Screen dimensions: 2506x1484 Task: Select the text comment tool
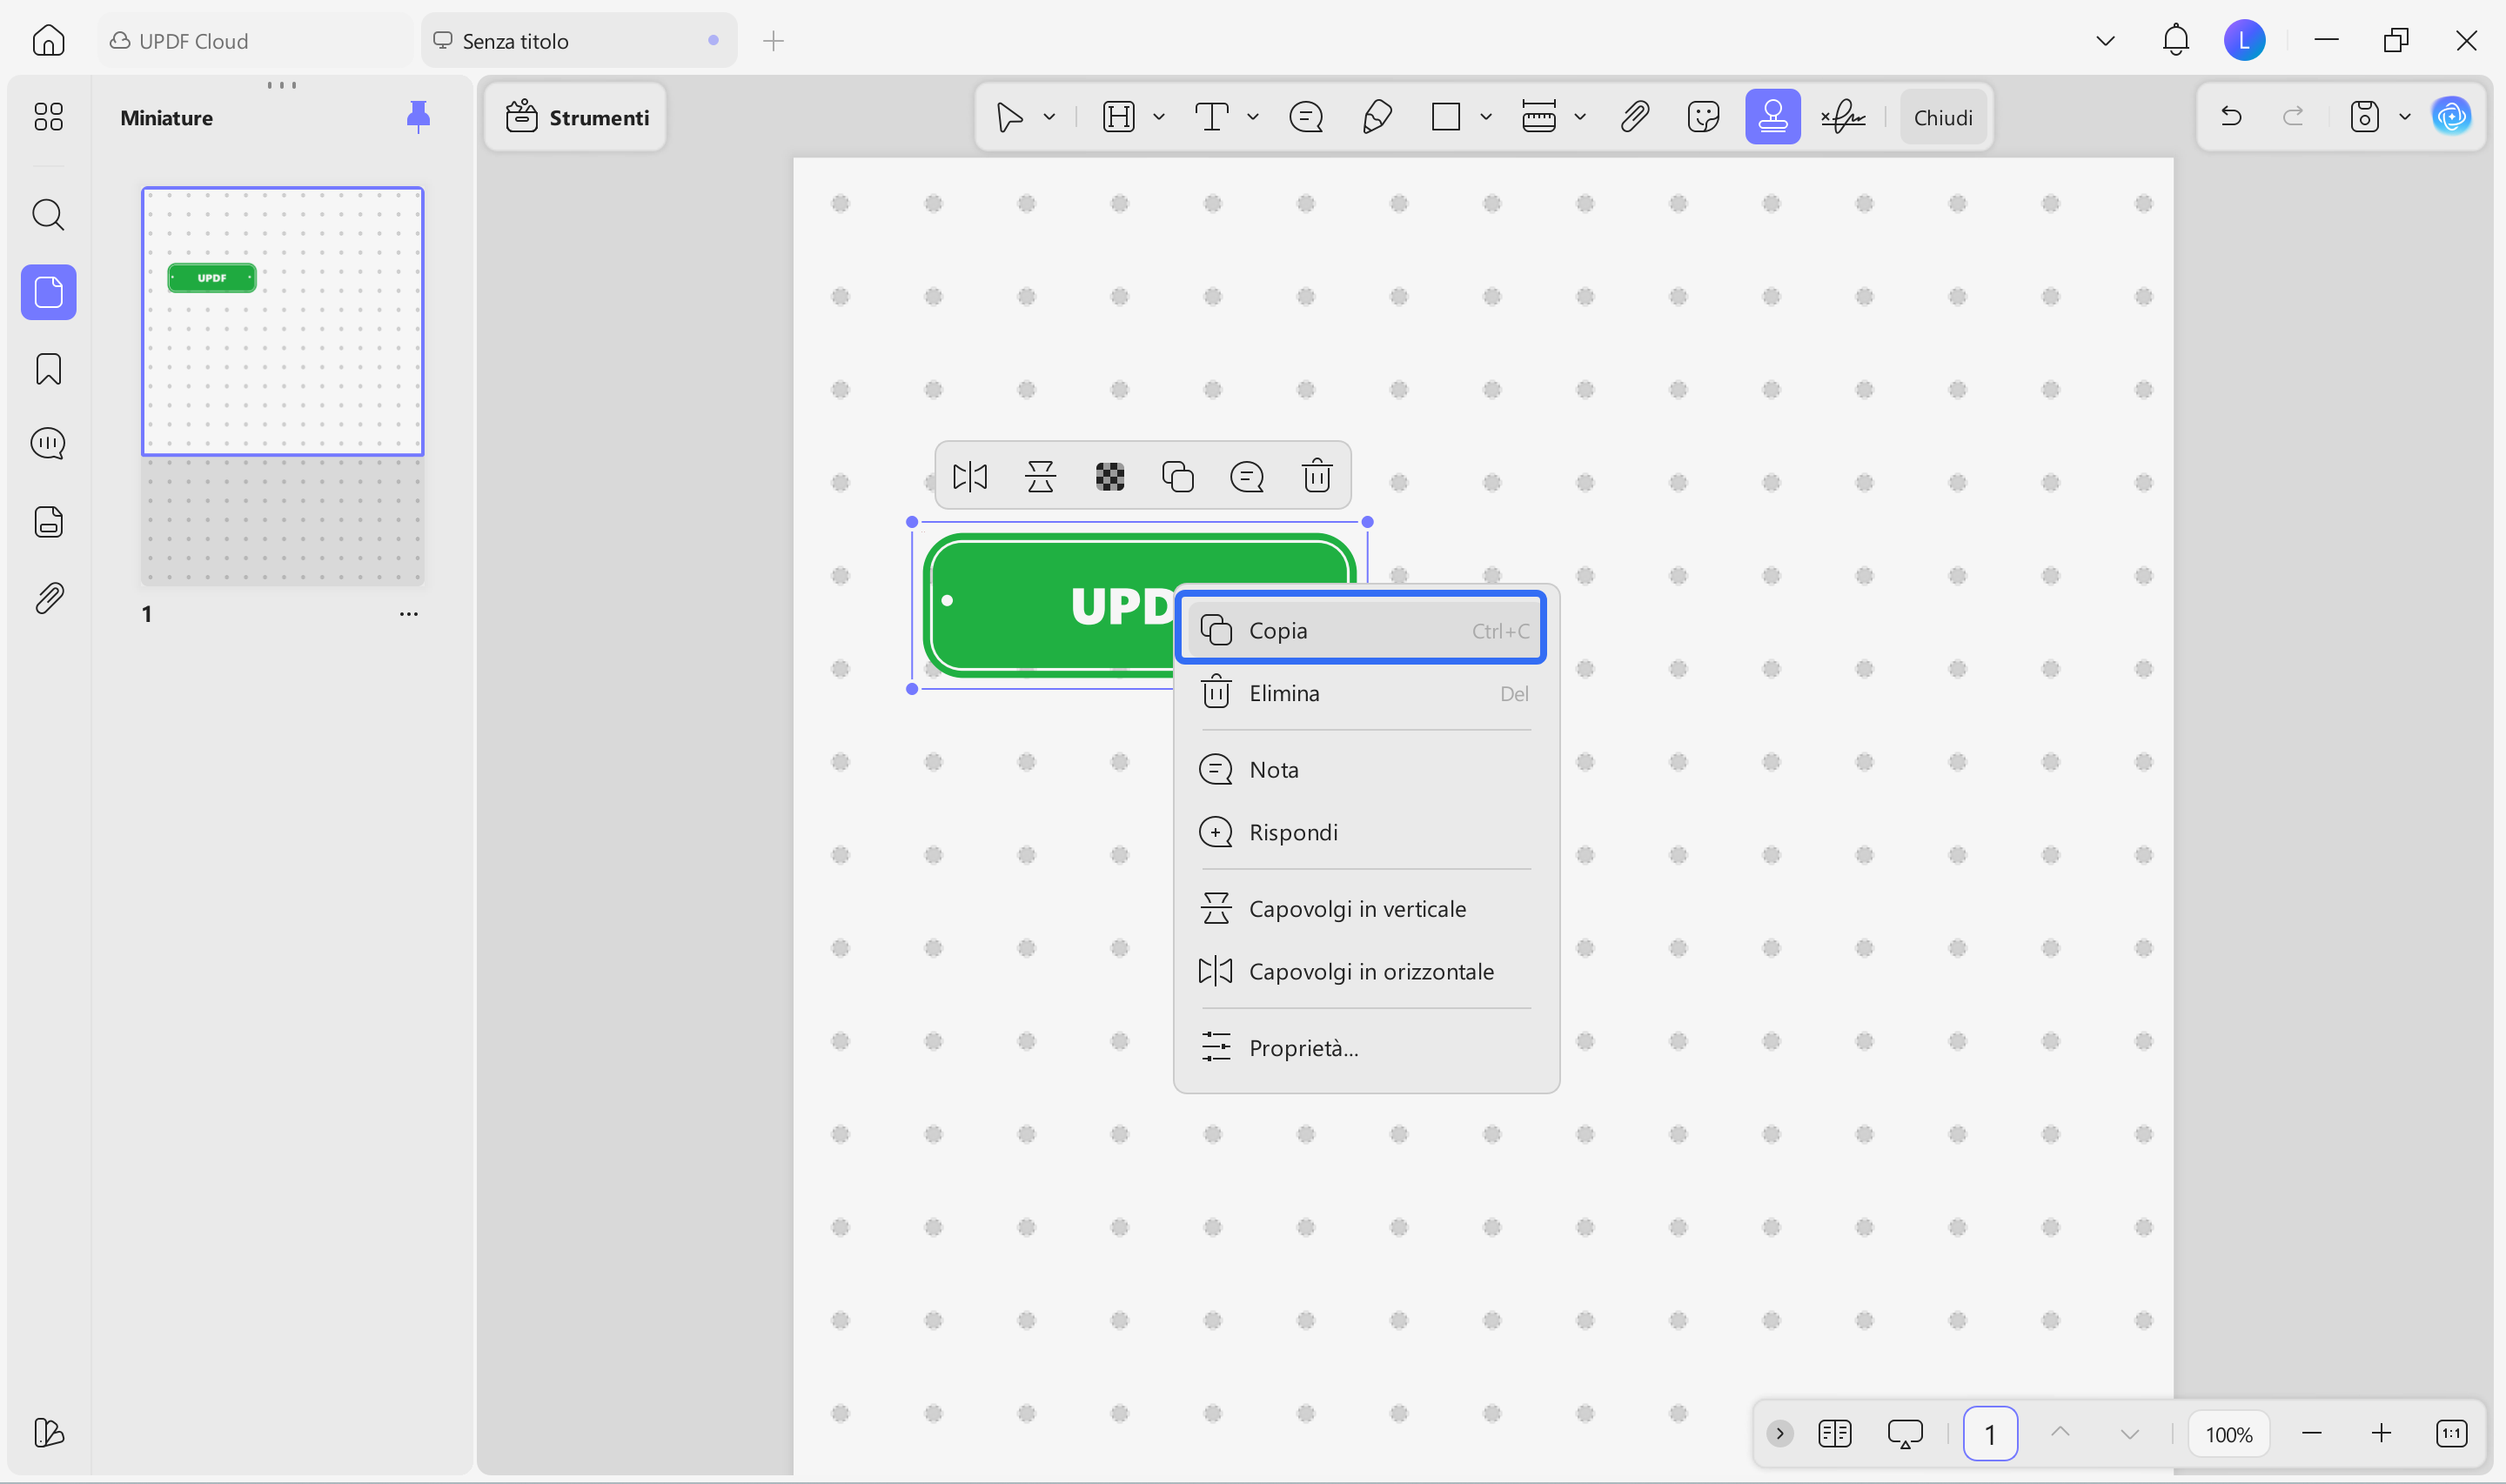tap(1212, 117)
